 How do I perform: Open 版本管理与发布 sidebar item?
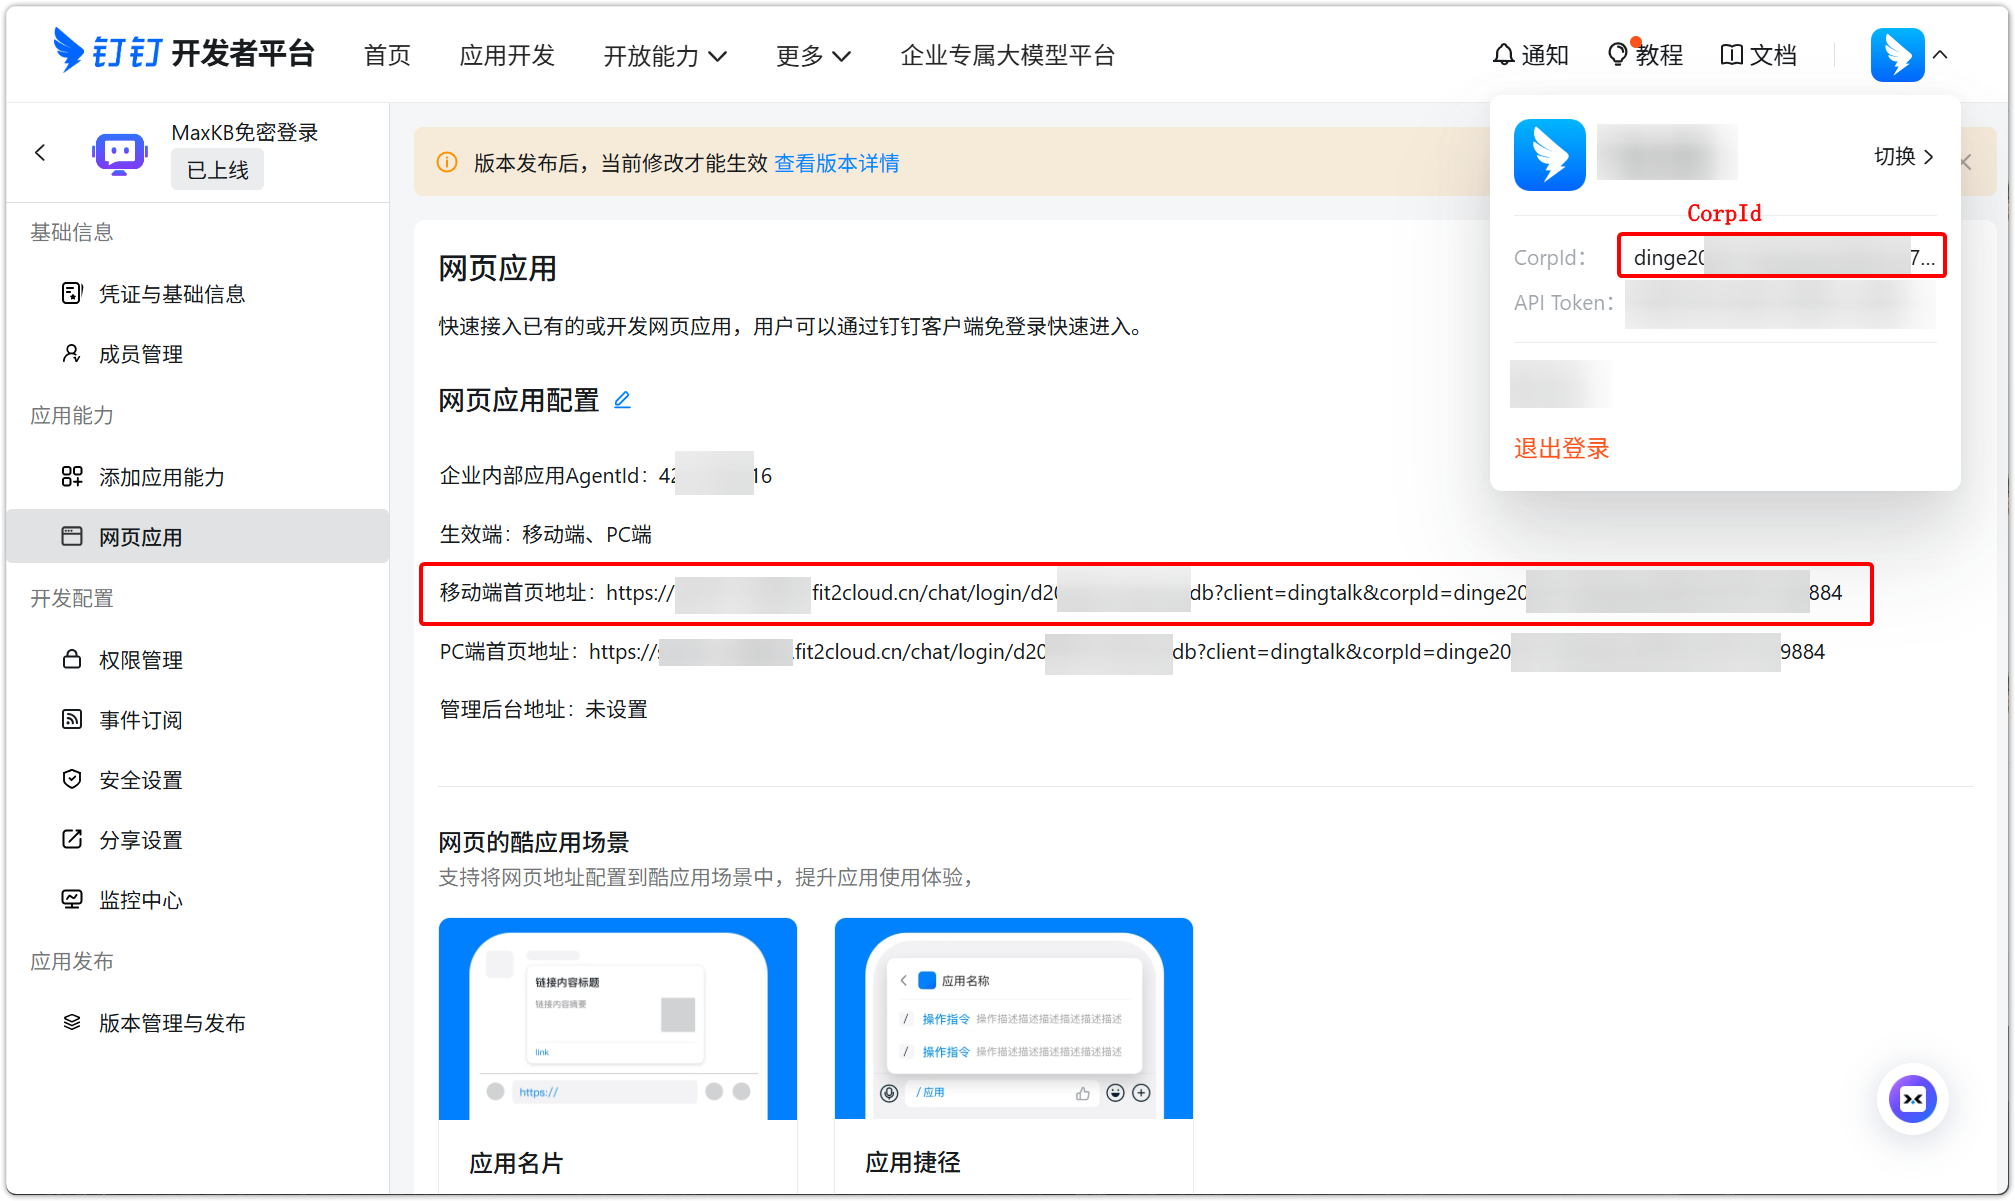click(x=172, y=1023)
